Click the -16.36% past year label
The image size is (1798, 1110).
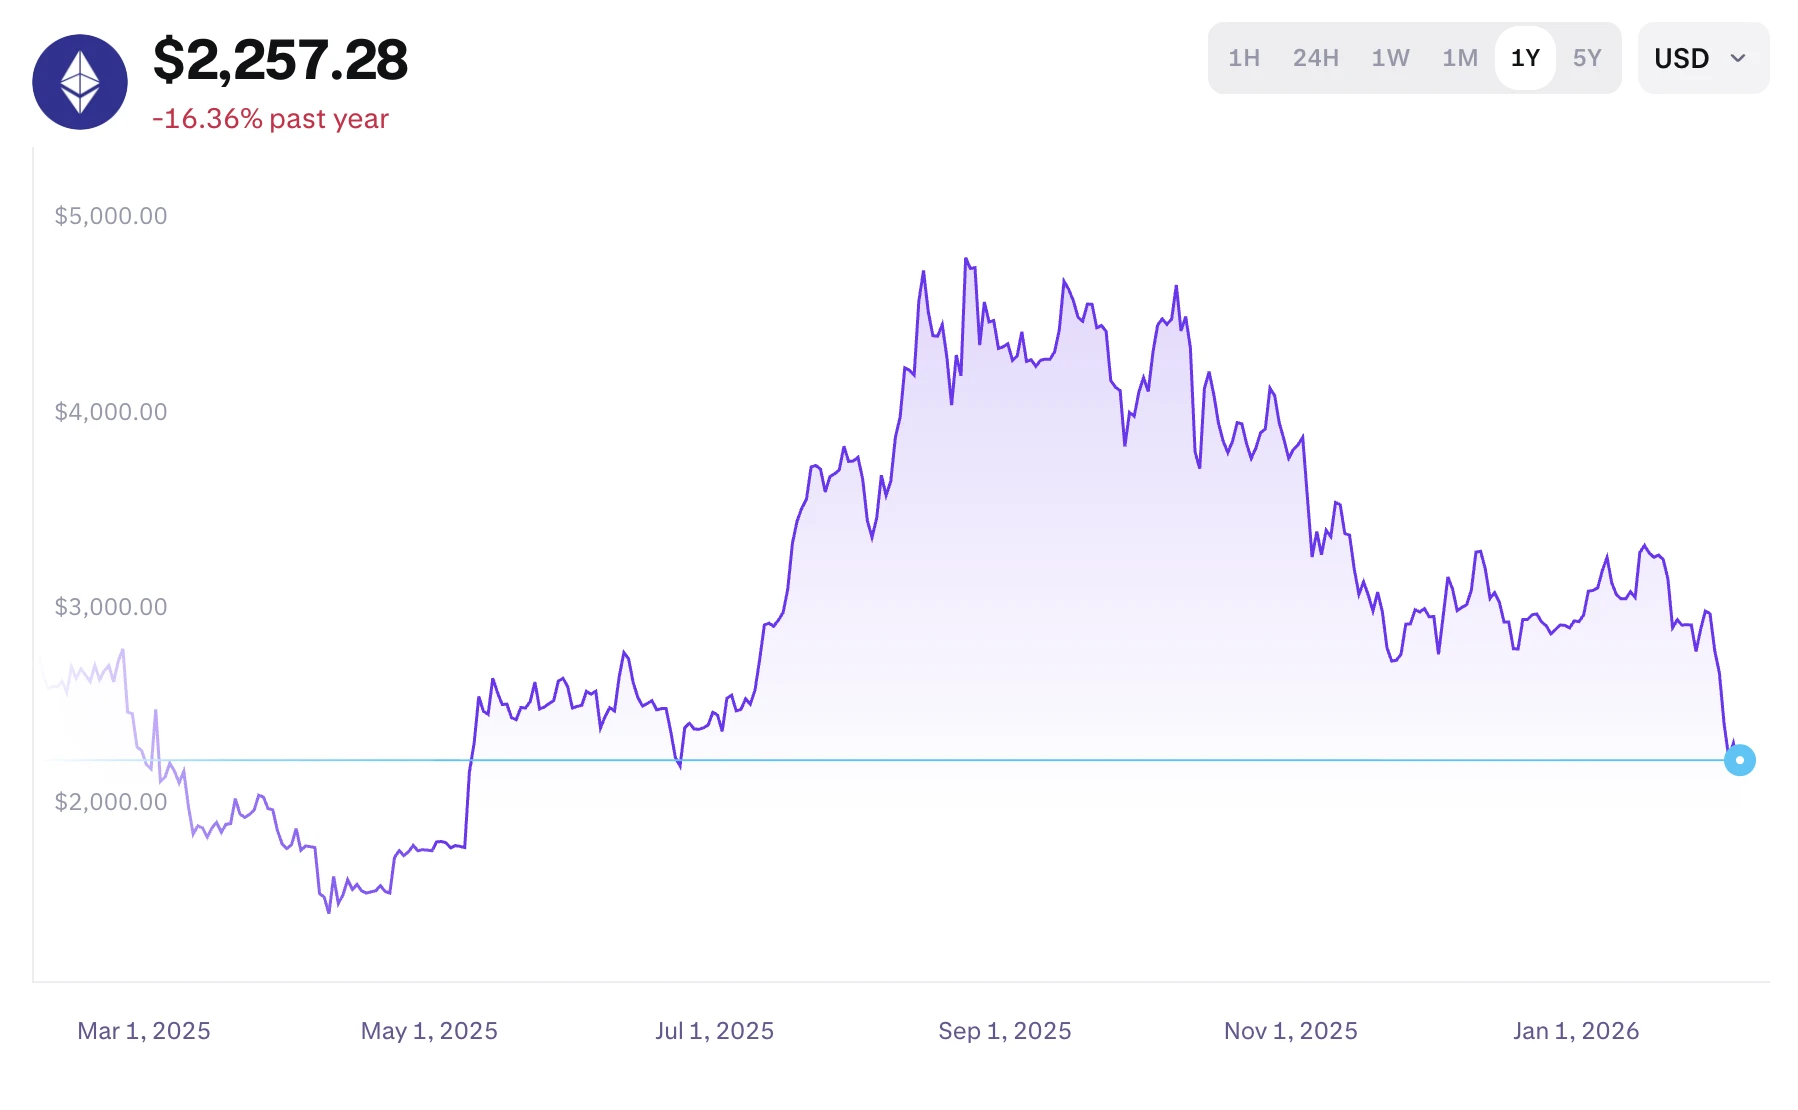(x=270, y=118)
